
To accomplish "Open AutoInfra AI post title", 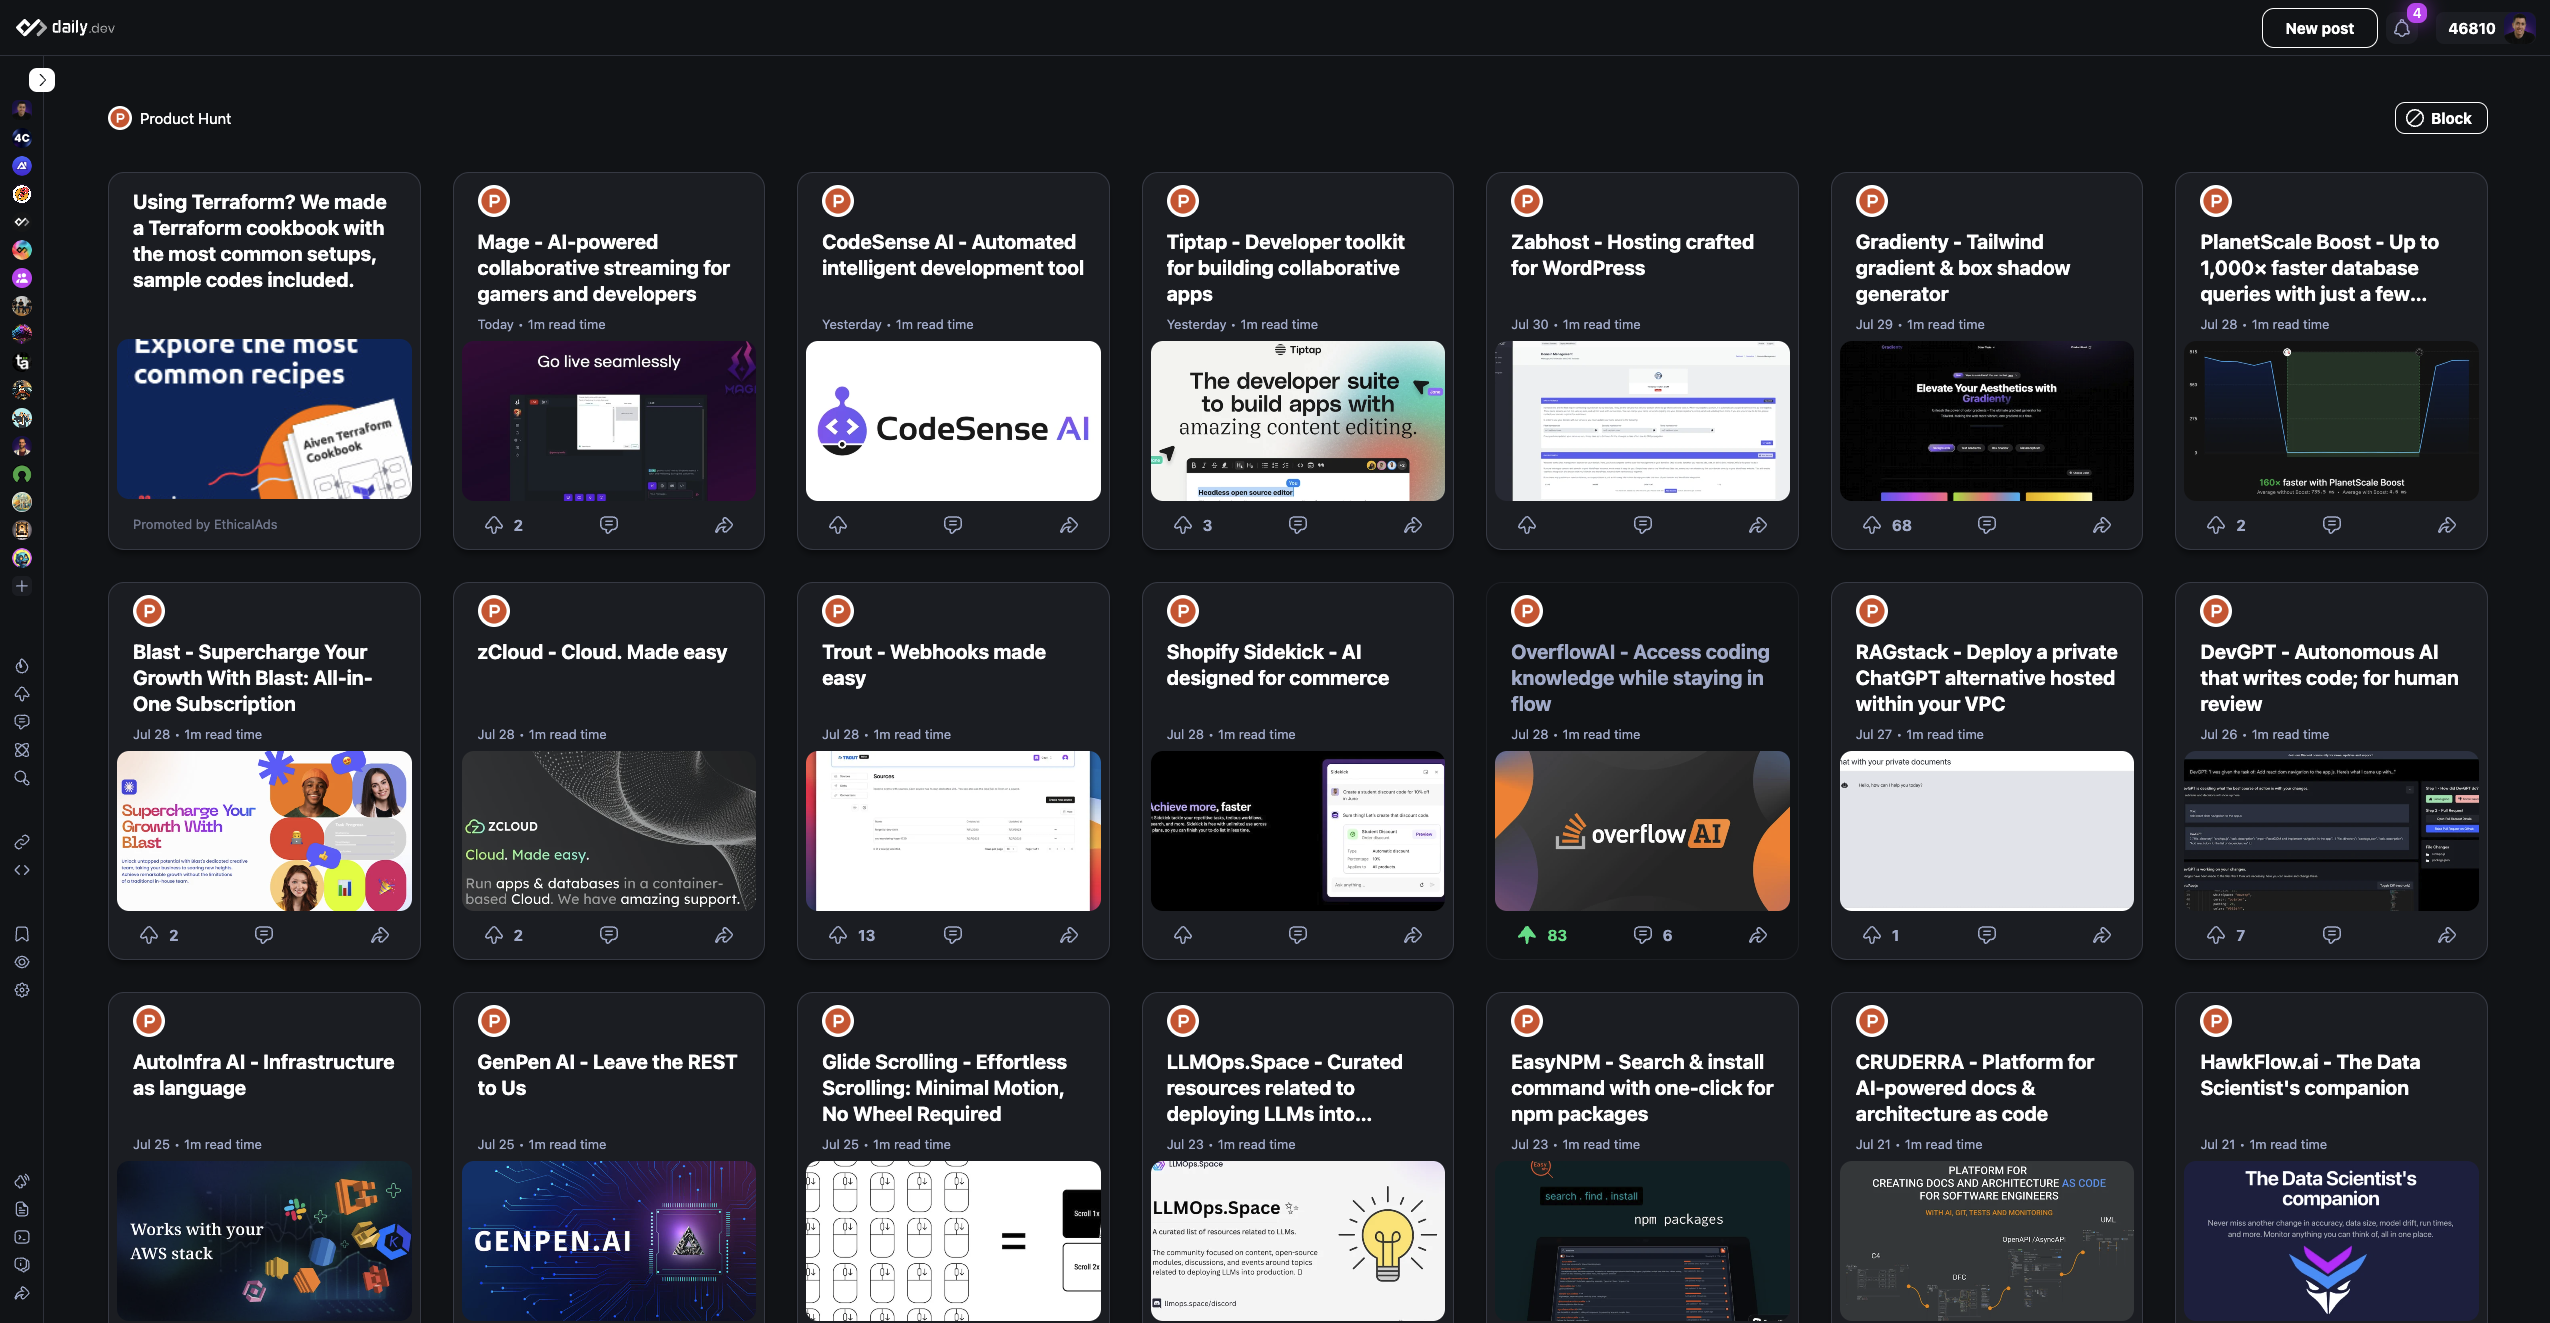I will click(263, 1075).
